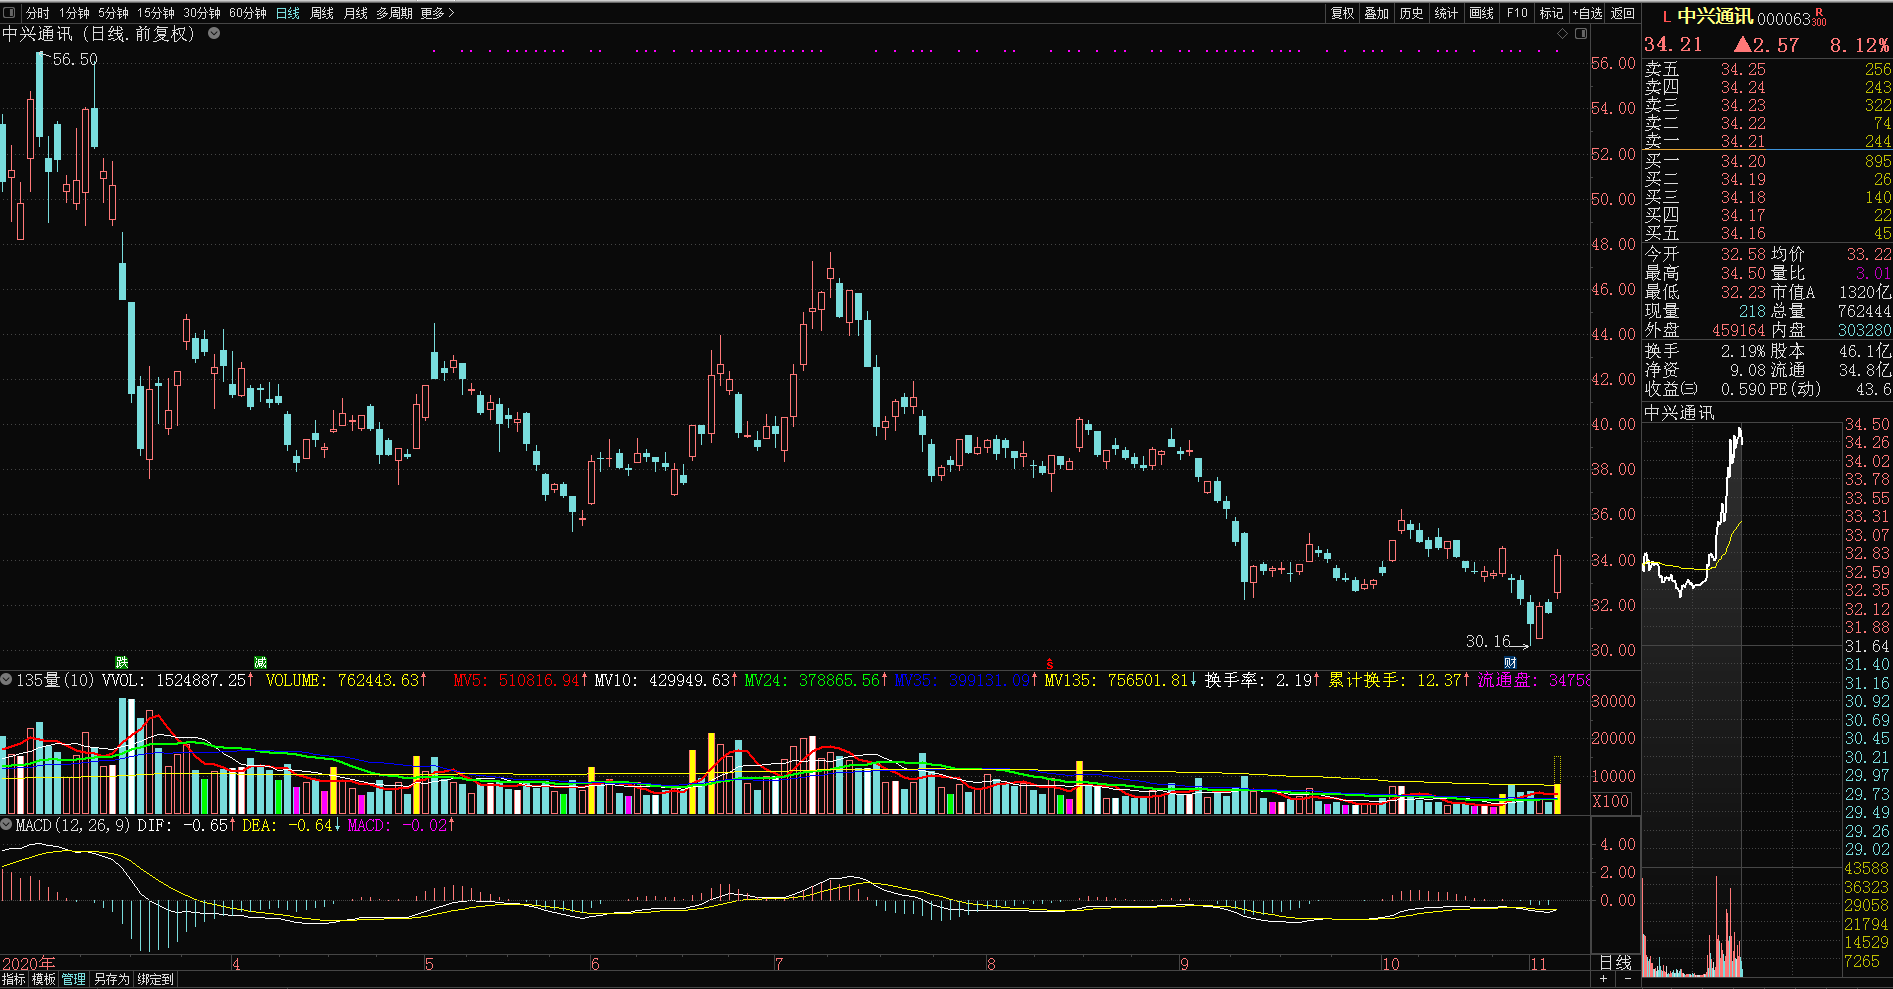Screen dimensions: 1893x989
Task: Switch to 1分钟 chart period
Action: click(x=74, y=13)
